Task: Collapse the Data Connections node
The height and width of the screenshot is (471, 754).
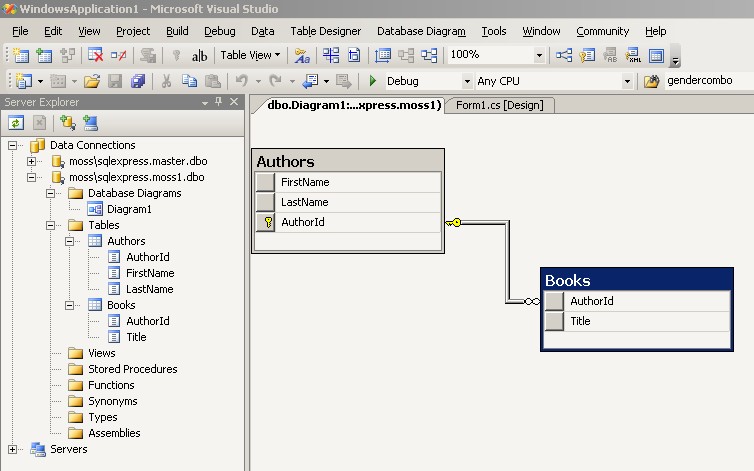Action: pos(12,145)
